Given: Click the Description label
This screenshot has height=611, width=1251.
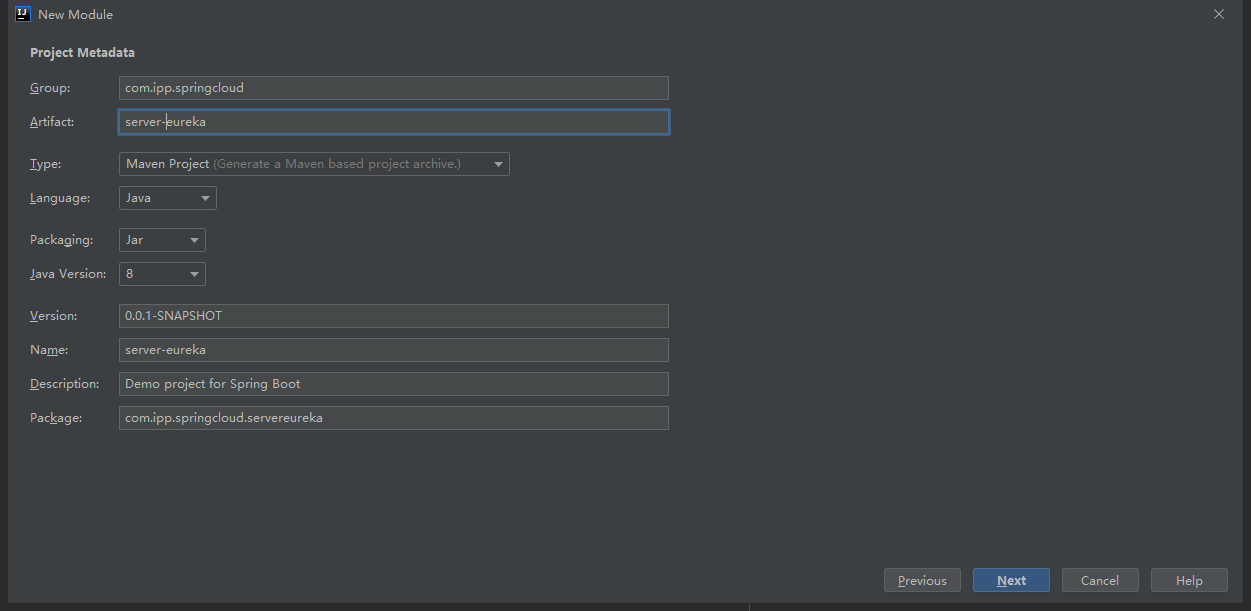Looking at the screenshot, I should [65, 384].
